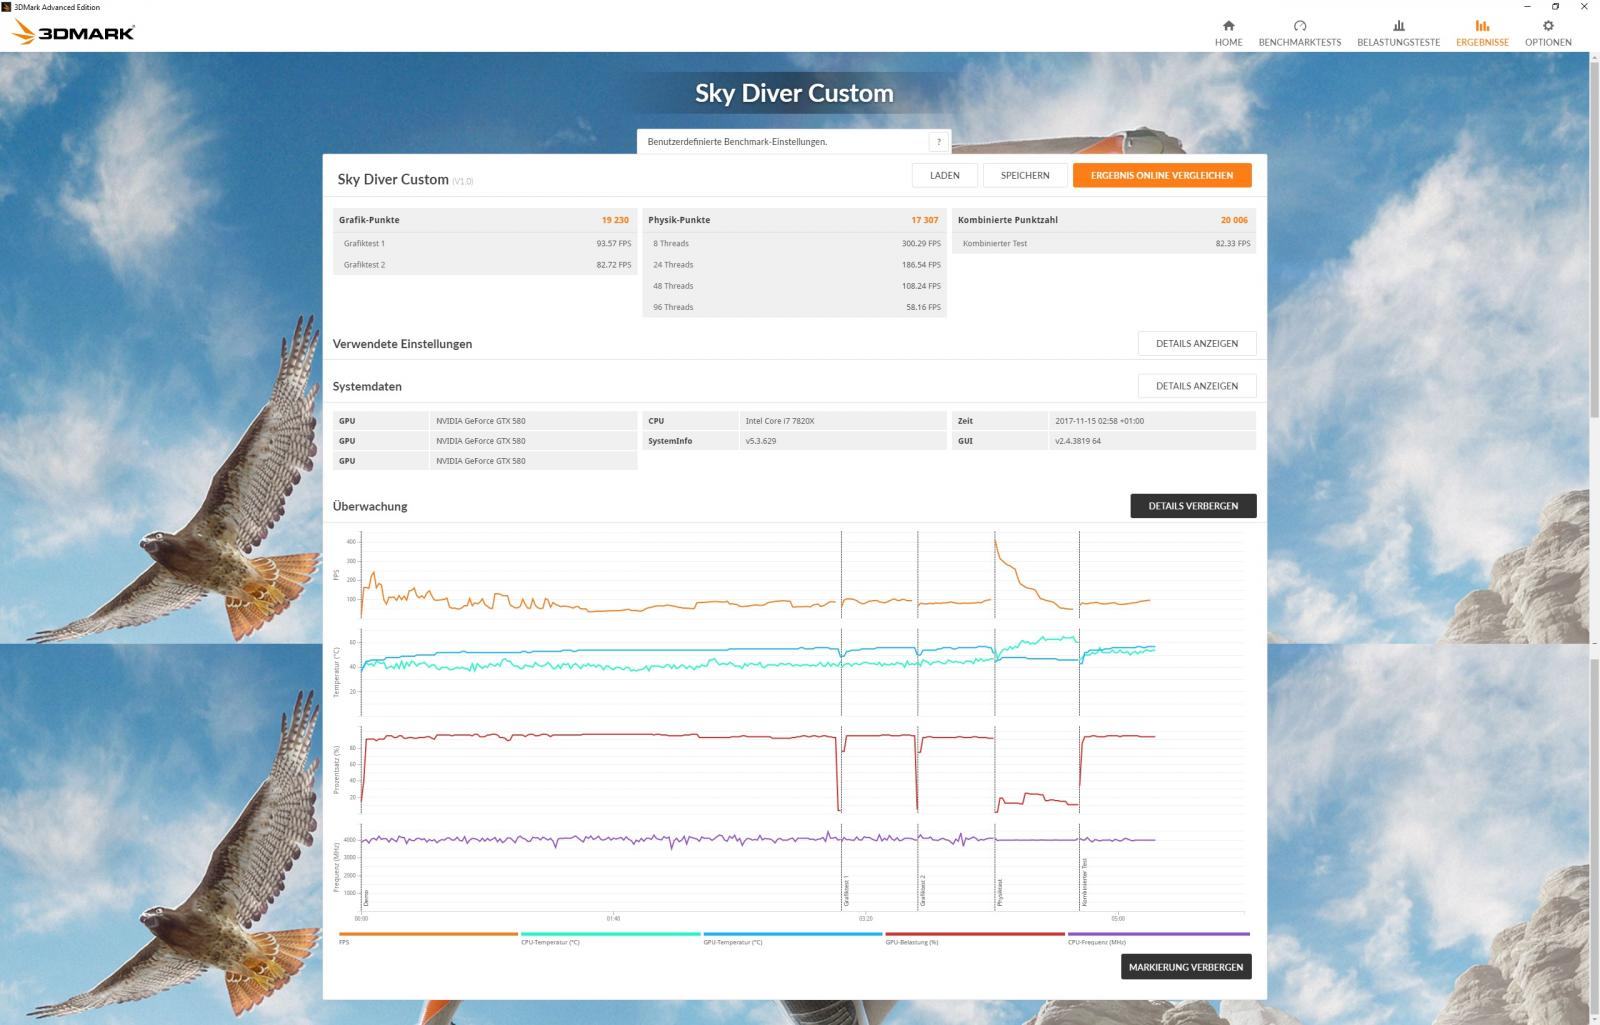1600x1025 pixels.
Task: Select Grafiktest 1 row 93.57 FPS
Action: point(485,243)
